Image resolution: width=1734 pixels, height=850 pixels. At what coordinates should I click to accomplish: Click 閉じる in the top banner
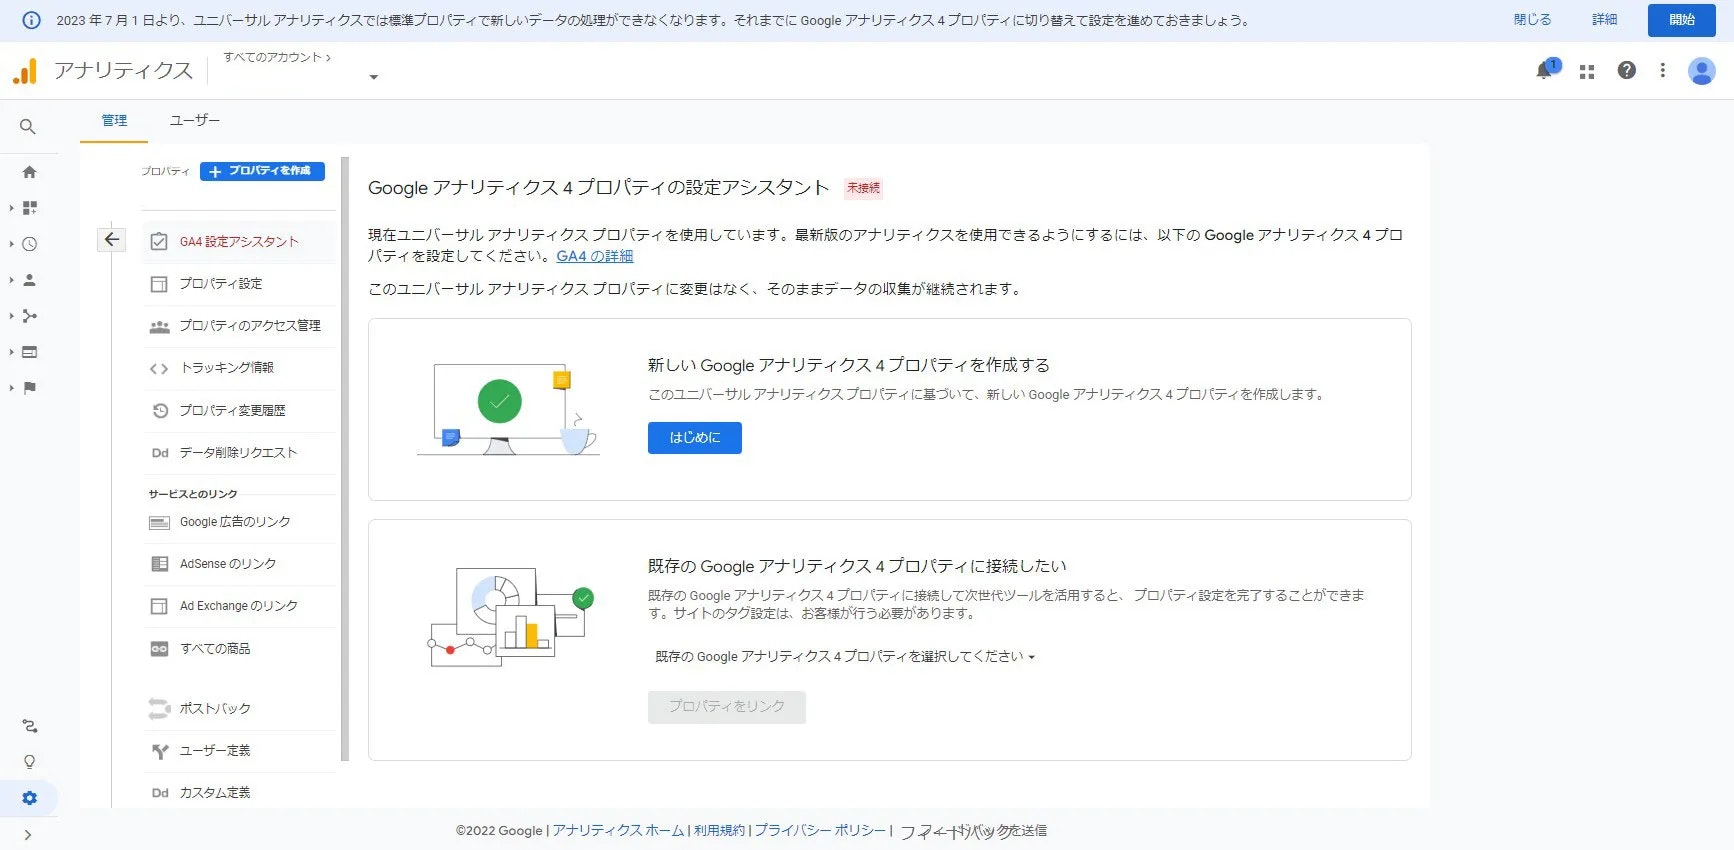click(1532, 20)
